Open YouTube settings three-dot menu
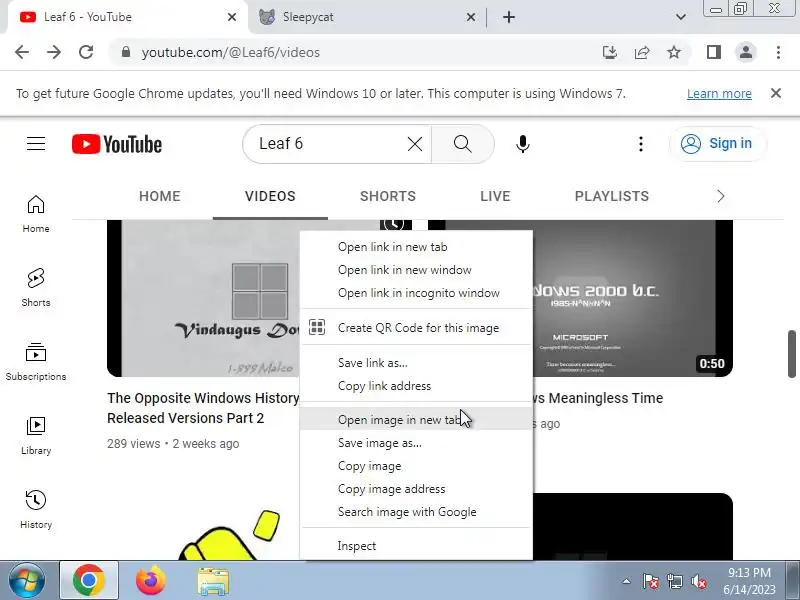 point(641,144)
